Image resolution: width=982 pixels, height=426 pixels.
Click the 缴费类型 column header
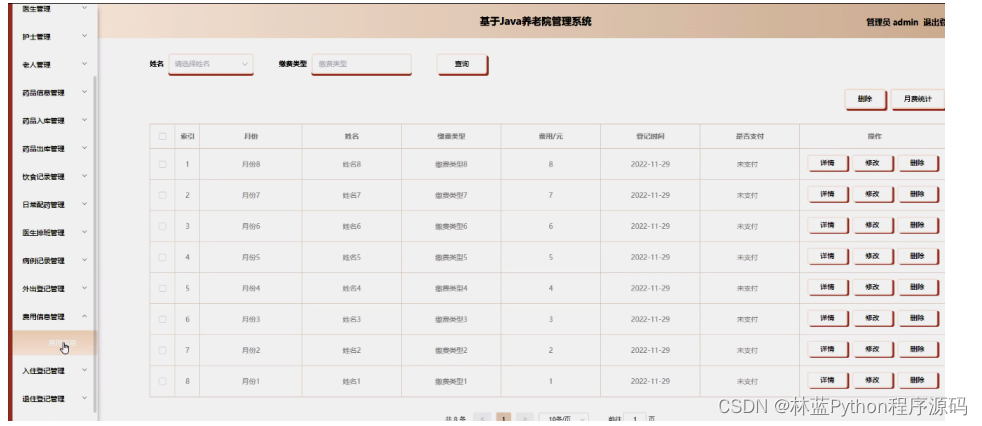[x=451, y=136]
